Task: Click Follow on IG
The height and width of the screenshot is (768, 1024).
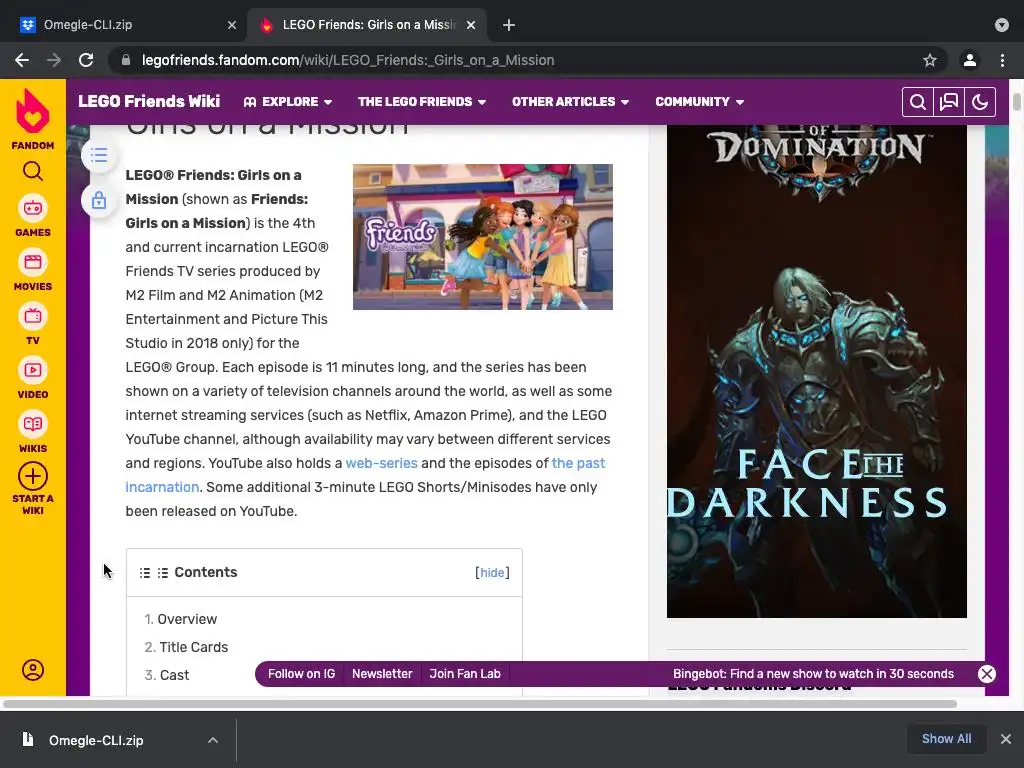Action: 301,674
